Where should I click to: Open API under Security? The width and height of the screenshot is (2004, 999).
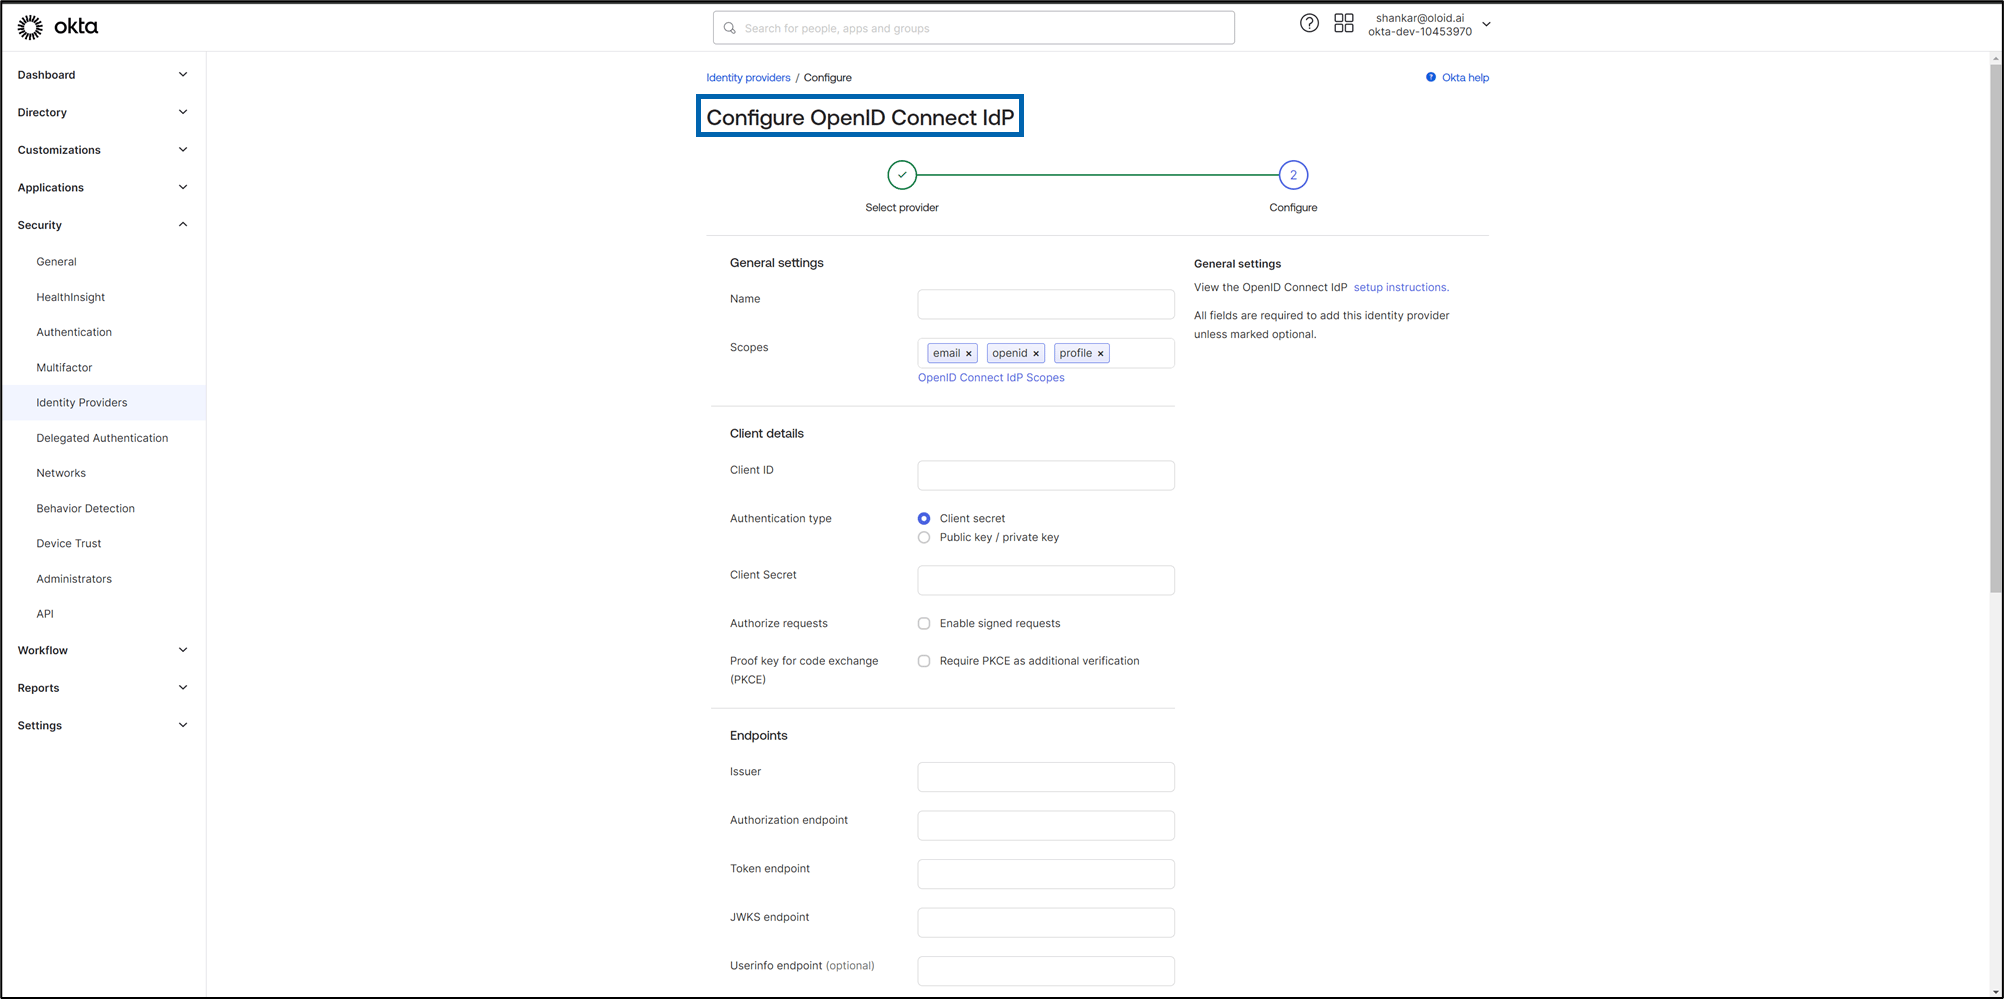(x=45, y=614)
